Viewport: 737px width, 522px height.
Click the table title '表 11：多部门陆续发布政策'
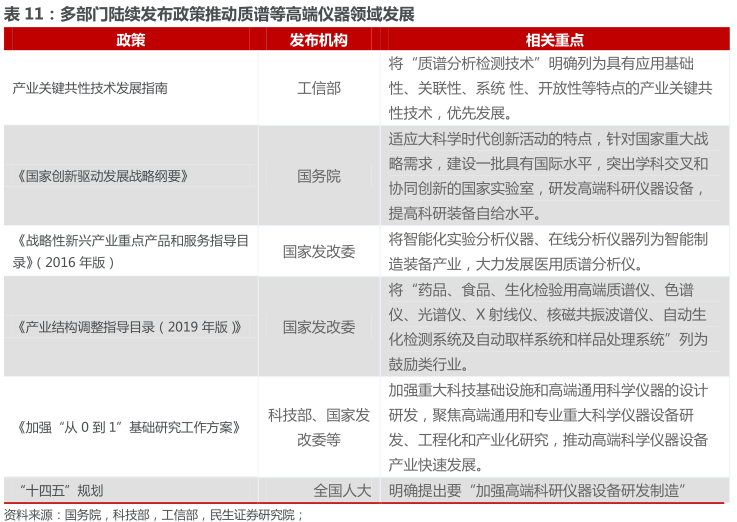click(209, 14)
